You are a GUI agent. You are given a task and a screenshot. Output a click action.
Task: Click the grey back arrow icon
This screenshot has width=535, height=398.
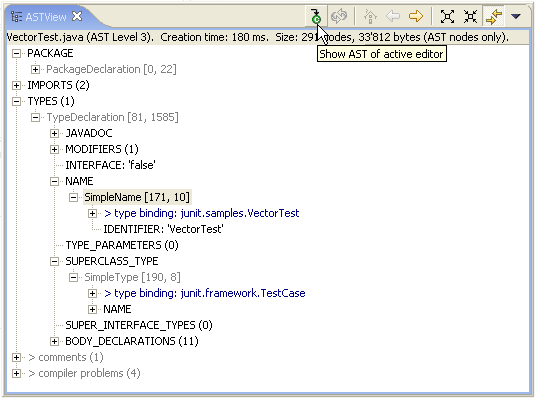393,16
